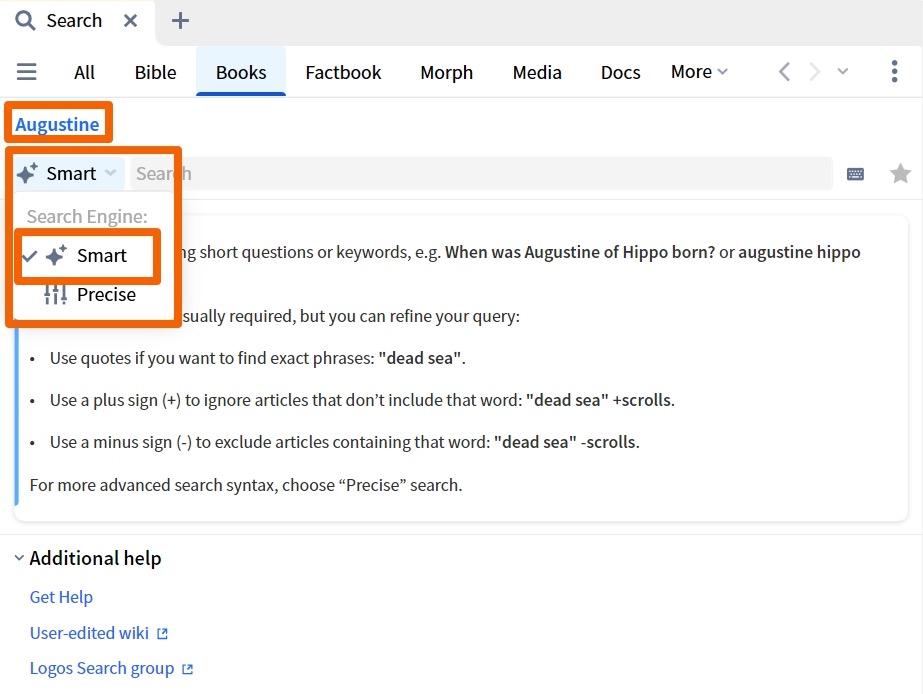
Task: Switch to the Factbook tab
Action: (x=343, y=72)
